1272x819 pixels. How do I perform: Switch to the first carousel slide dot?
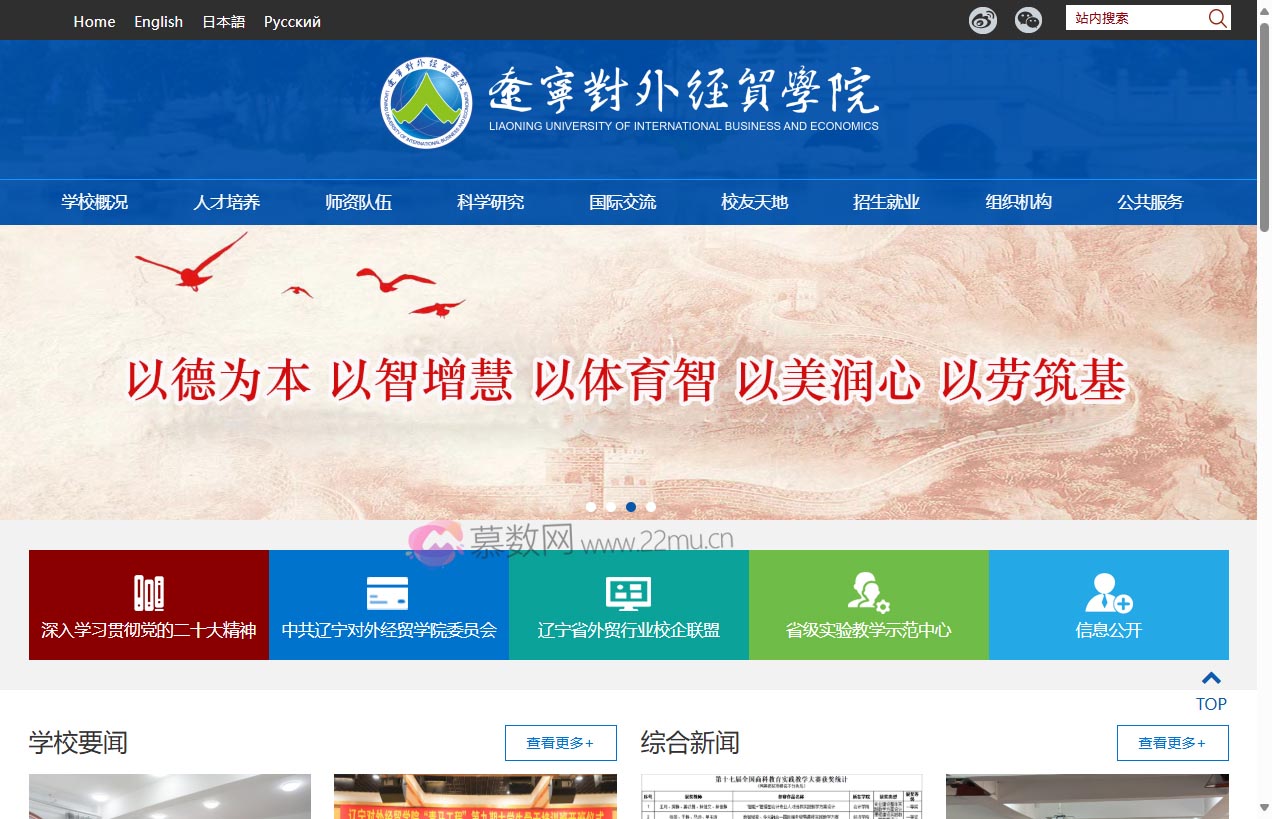click(x=590, y=507)
